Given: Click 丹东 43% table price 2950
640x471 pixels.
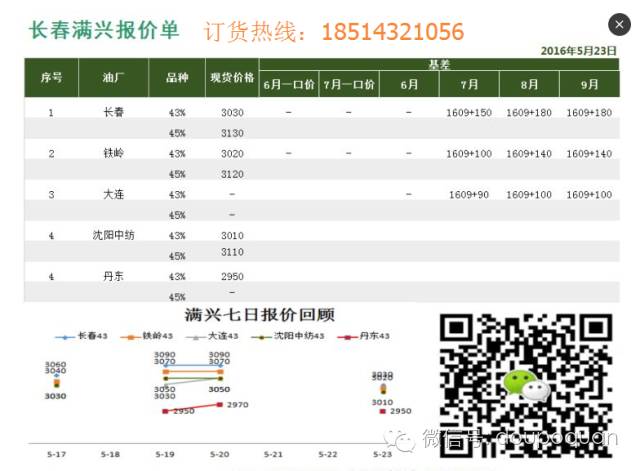Looking at the screenshot, I should pyautogui.click(x=232, y=277).
